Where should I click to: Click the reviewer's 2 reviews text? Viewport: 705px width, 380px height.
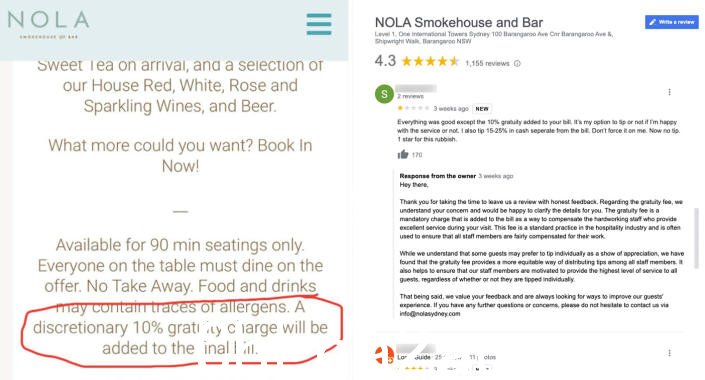410,96
